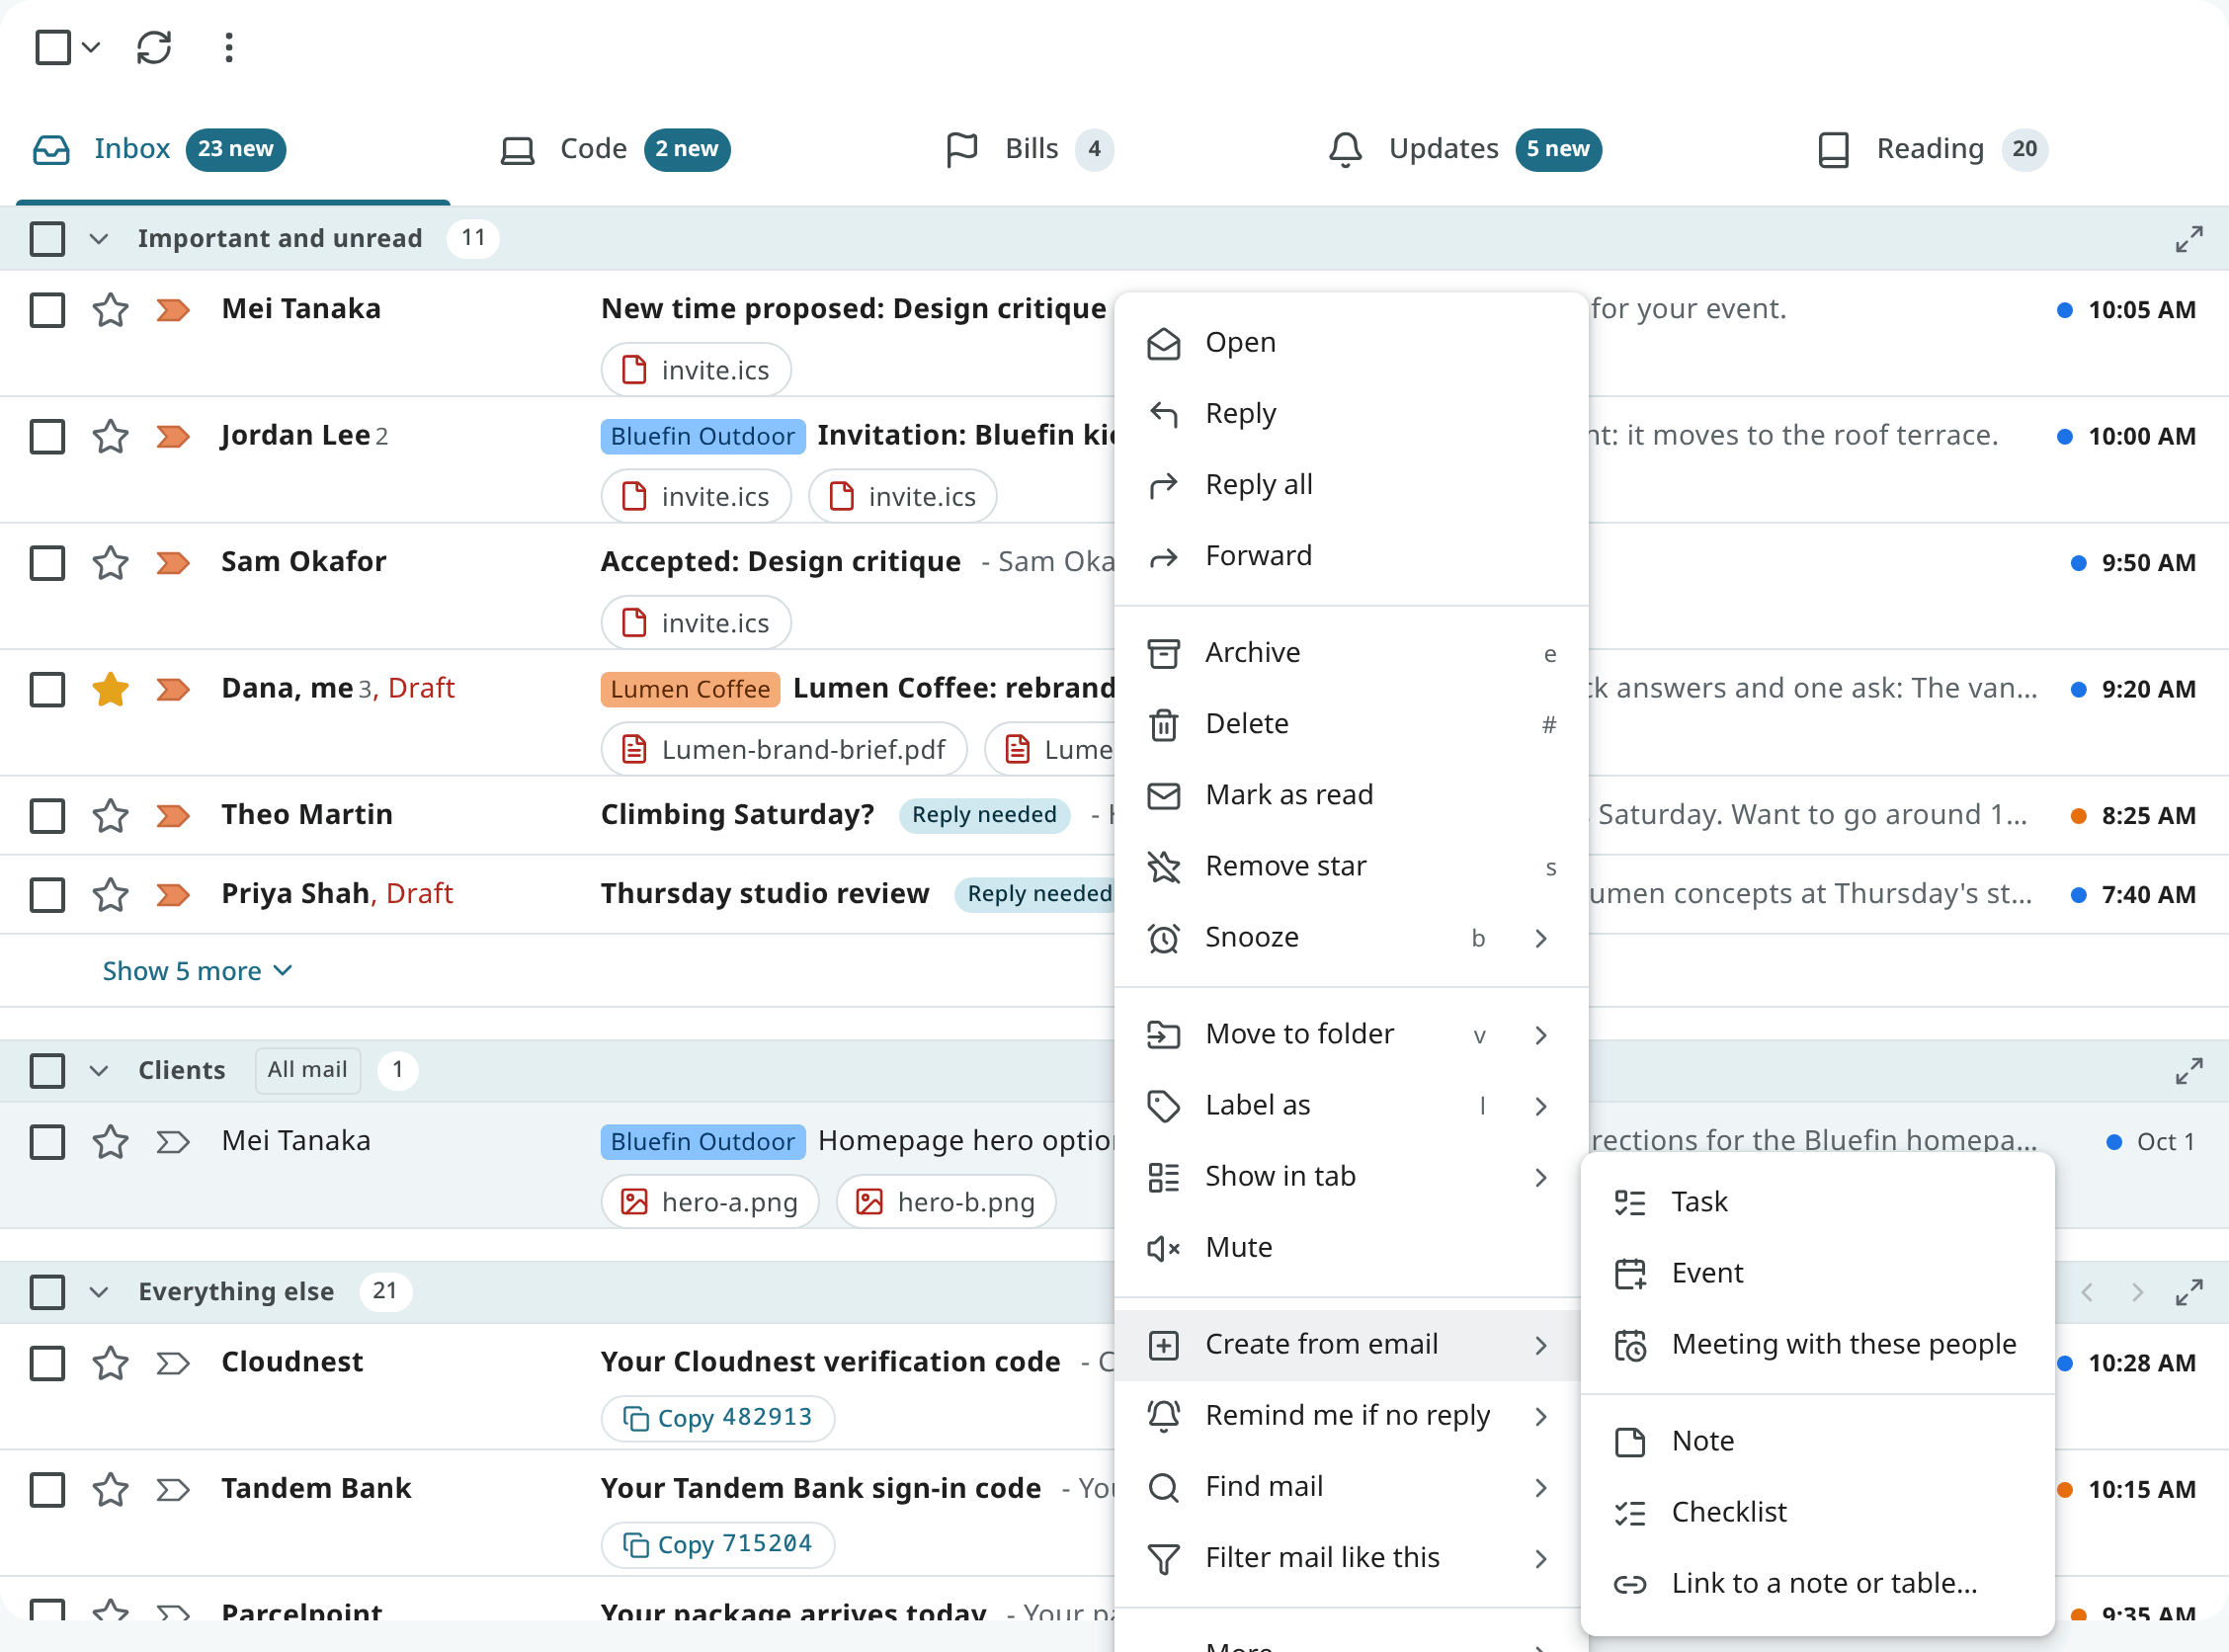Screen dimensions: 2229x1652
Task: Star the Jordan Lee invitation email
Action: pyautogui.click(x=110, y=437)
